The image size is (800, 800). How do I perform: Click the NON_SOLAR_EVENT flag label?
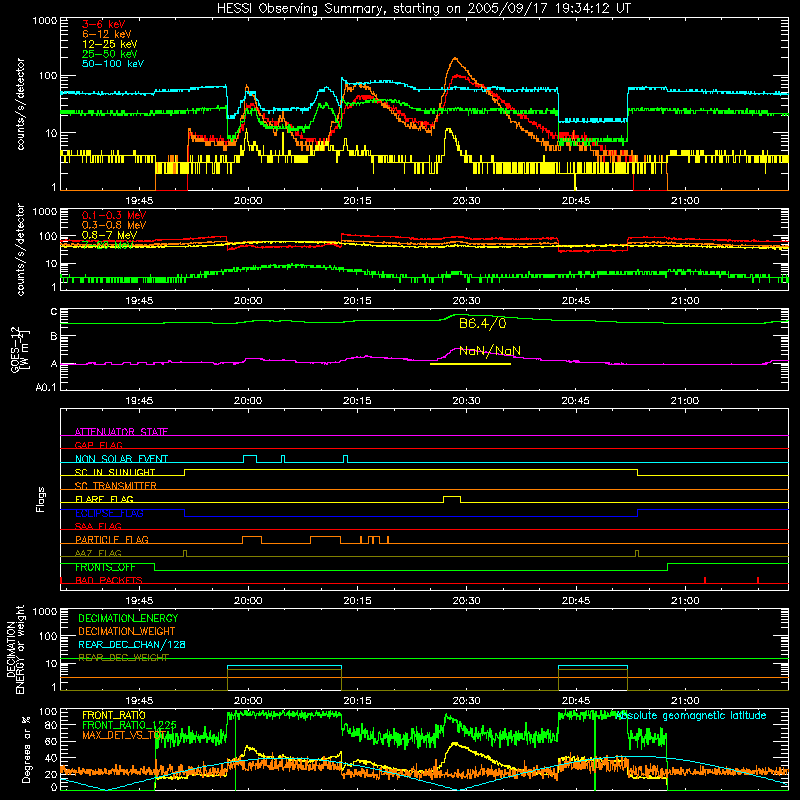[x=121, y=459]
